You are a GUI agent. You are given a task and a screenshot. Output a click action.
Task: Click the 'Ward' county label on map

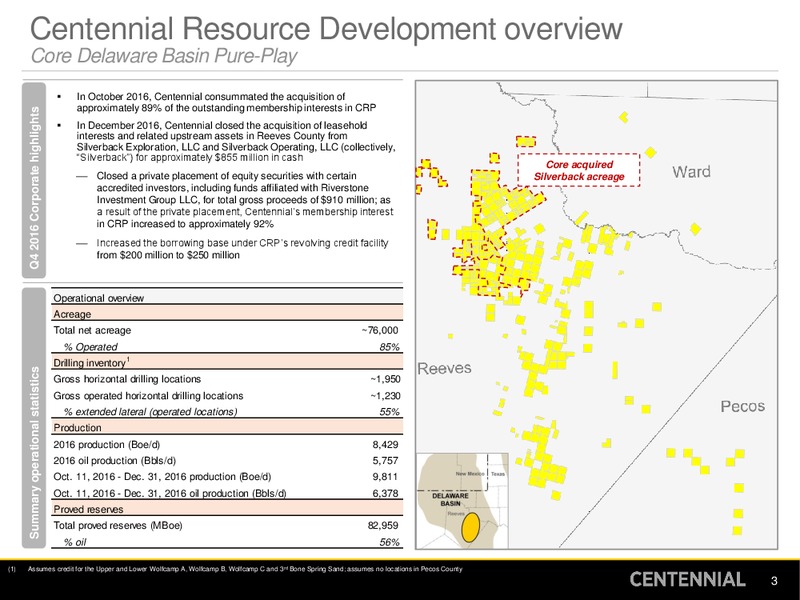coord(691,171)
